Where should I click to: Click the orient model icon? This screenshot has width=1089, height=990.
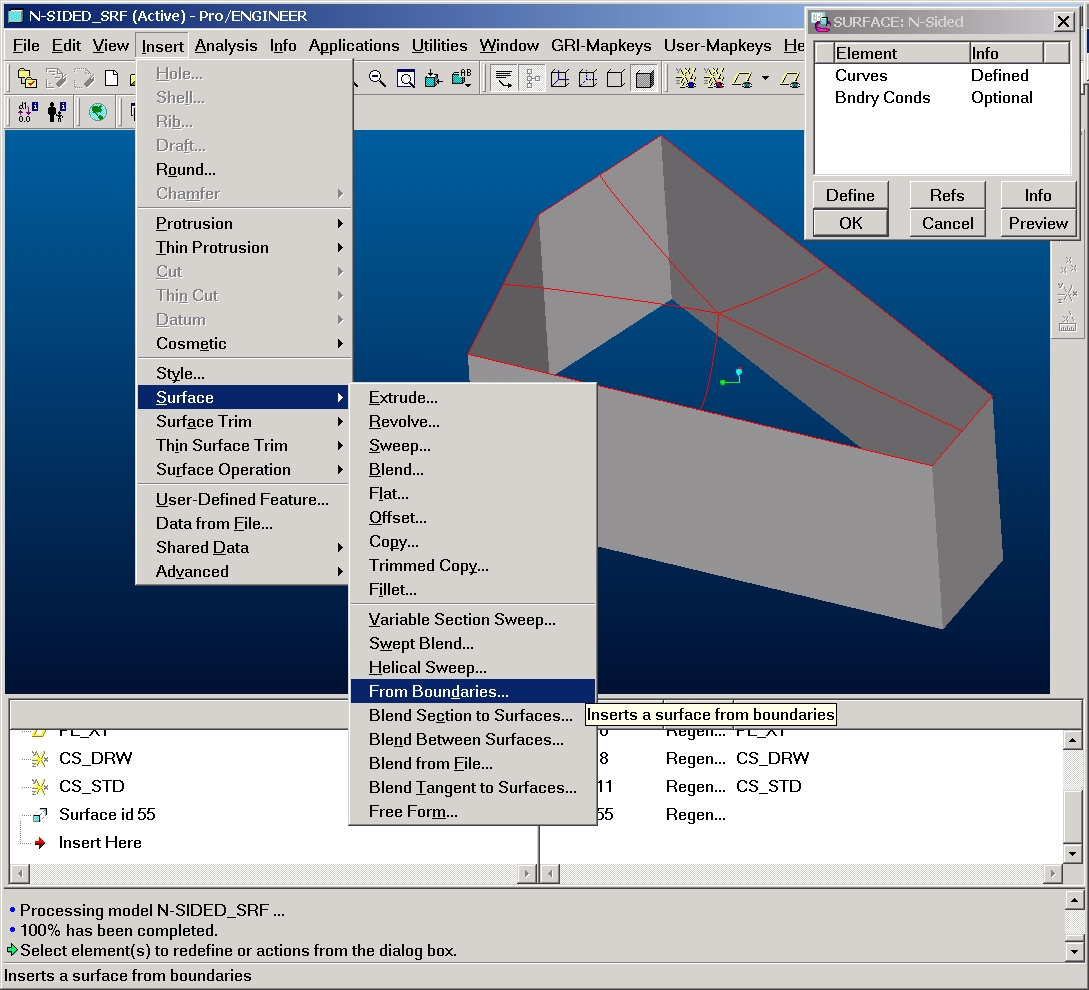[x=433, y=79]
